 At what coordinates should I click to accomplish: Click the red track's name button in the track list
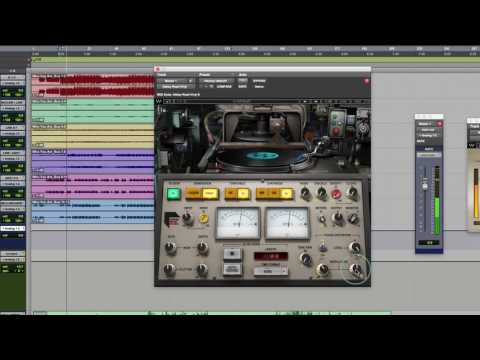(x=12, y=77)
